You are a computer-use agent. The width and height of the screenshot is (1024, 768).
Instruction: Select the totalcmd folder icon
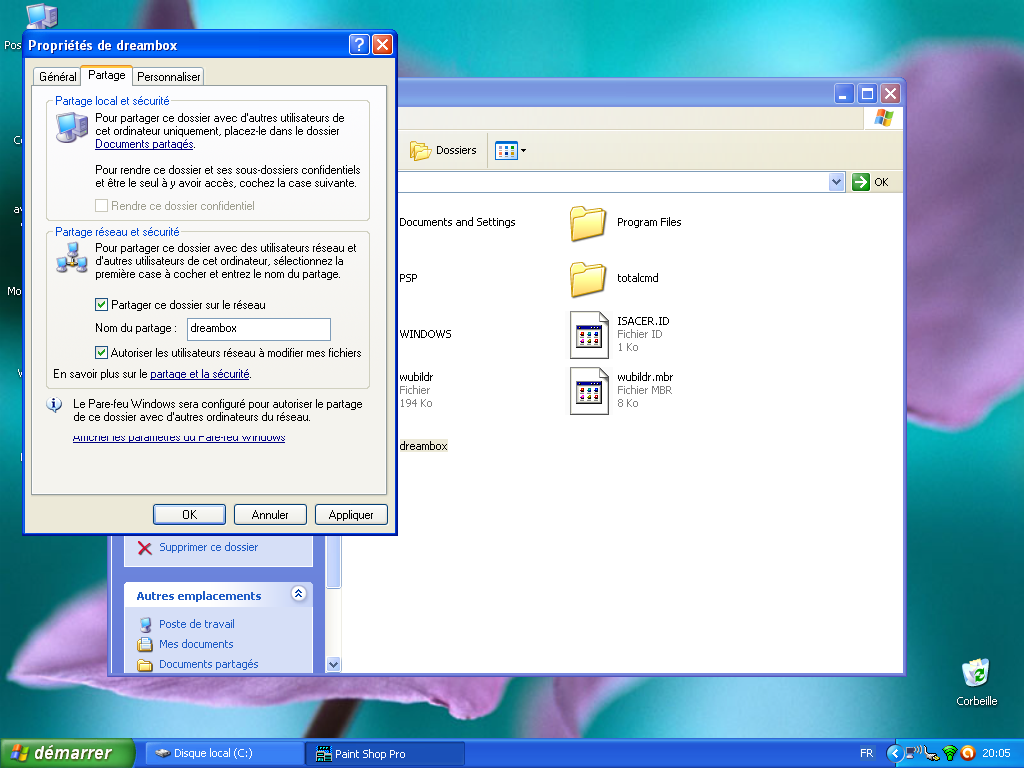pos(588,279)
